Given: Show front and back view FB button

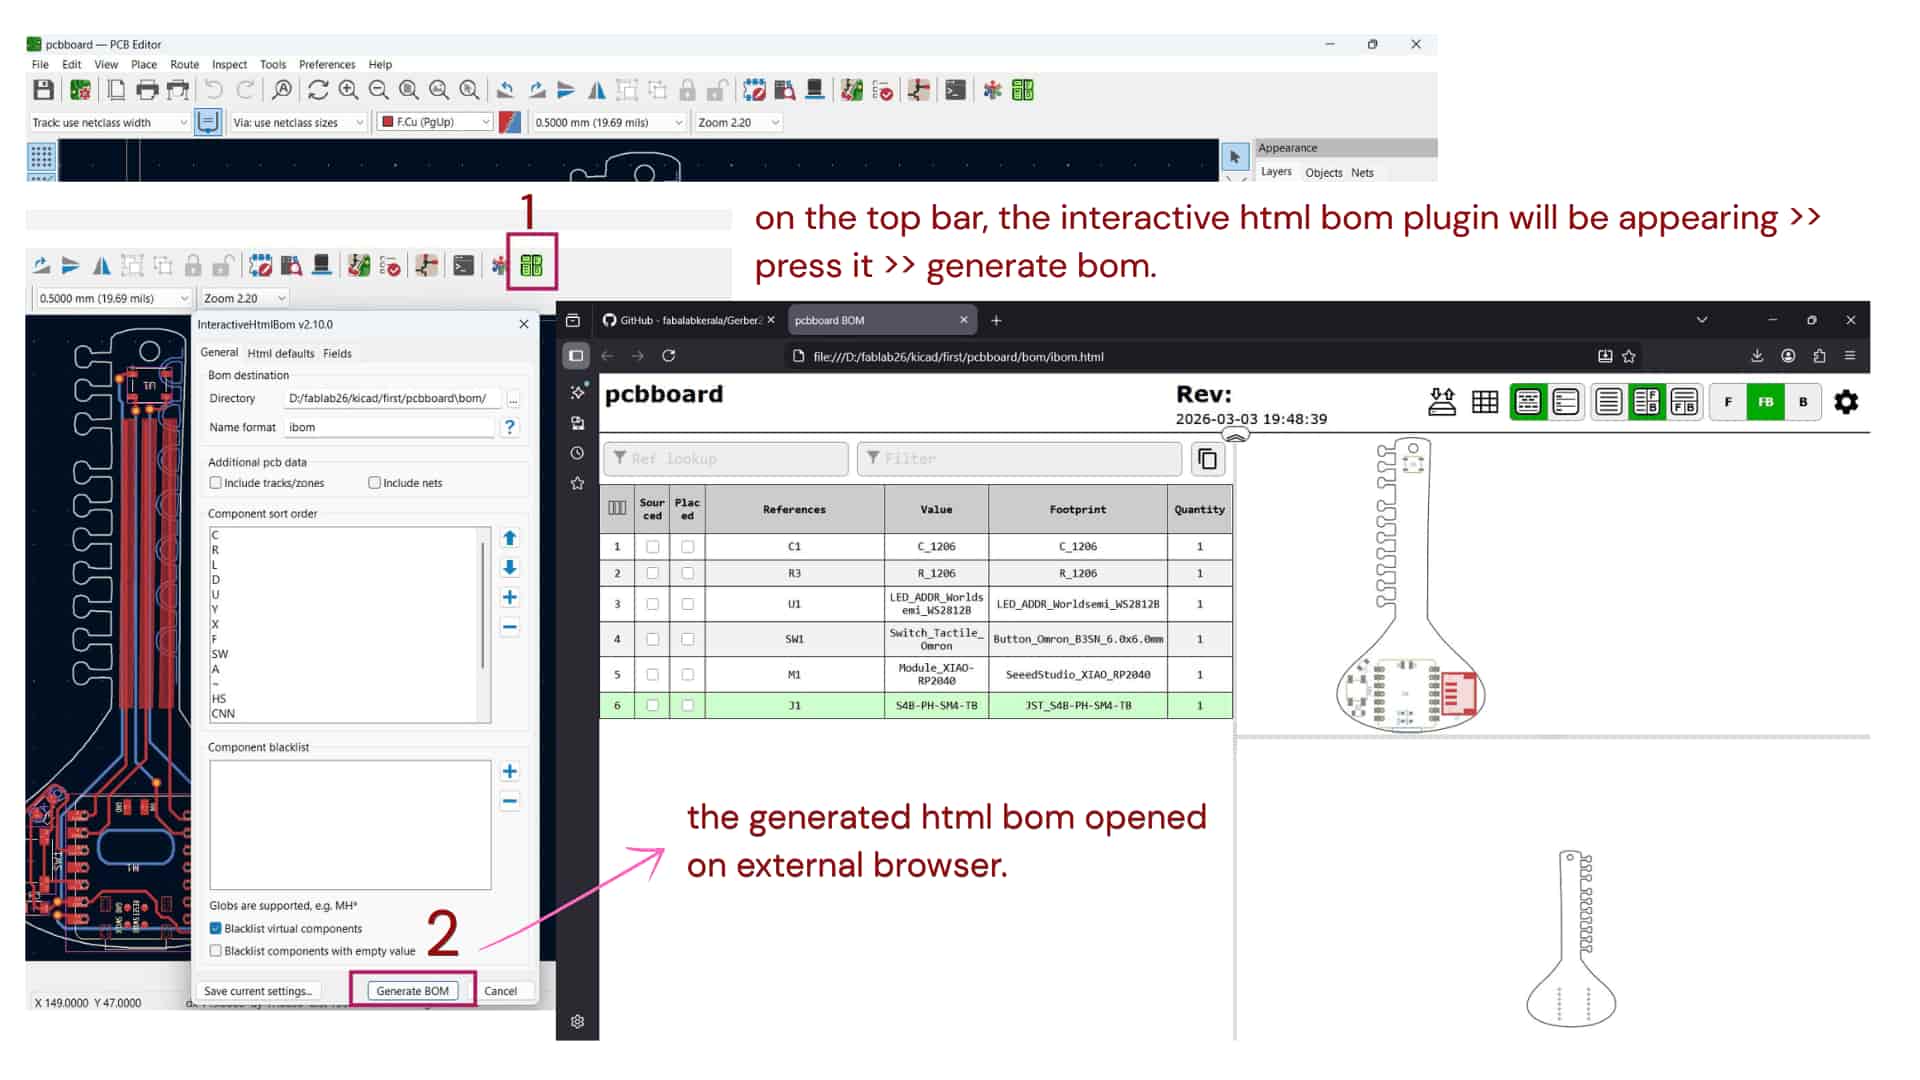Looking at the screenshot, I should [x=1765, y=402].
